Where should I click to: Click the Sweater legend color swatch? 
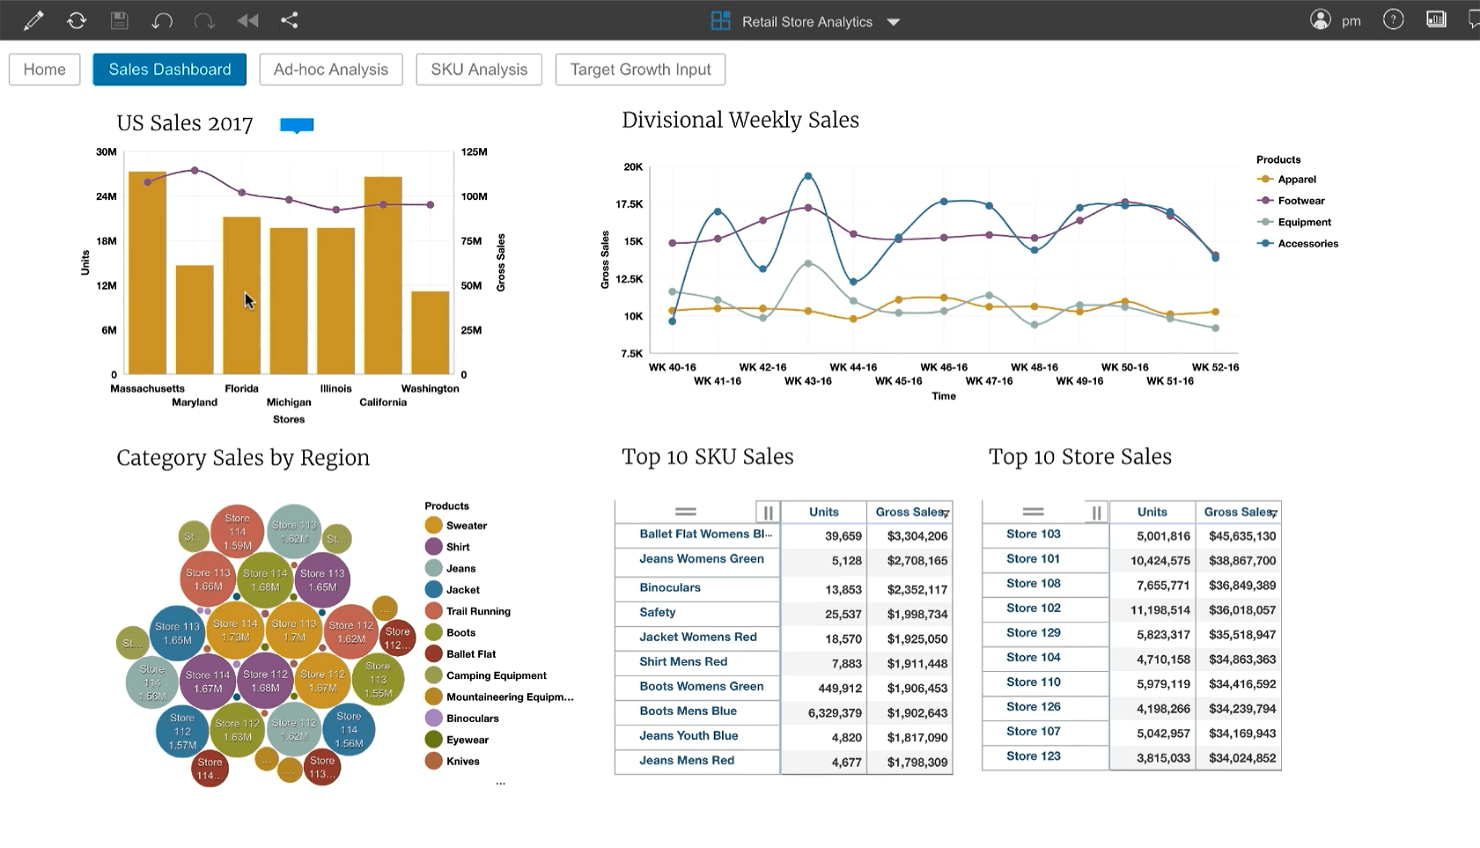434,525
